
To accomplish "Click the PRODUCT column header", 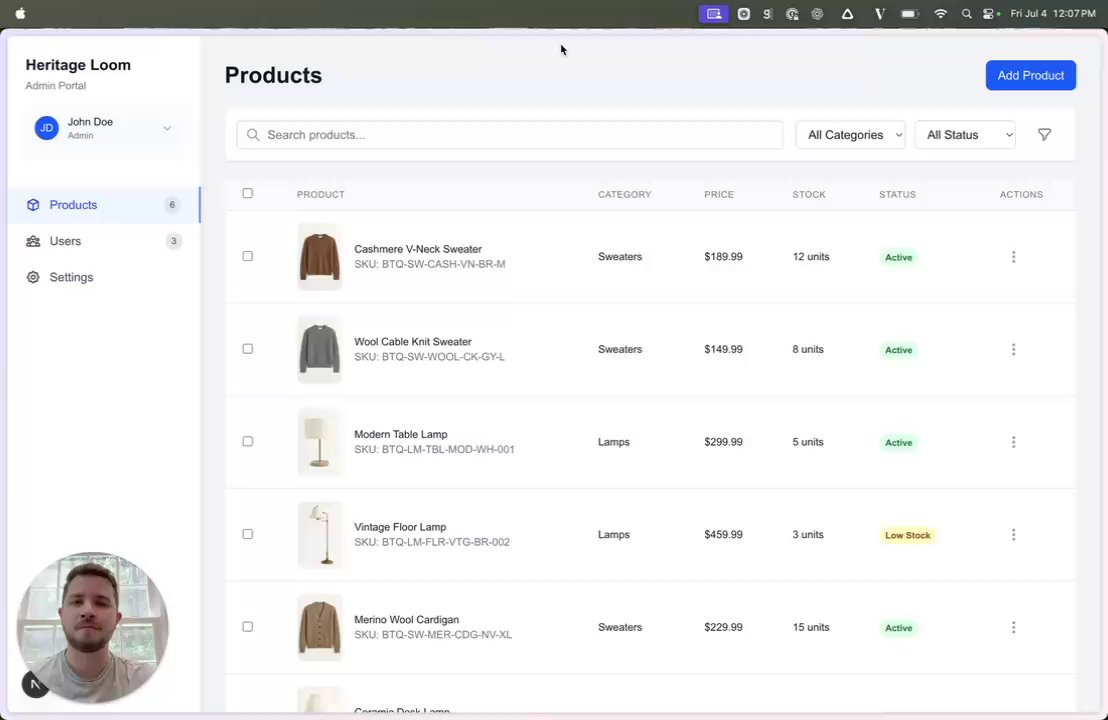I will pyautogui.click(x=320, y=194).
